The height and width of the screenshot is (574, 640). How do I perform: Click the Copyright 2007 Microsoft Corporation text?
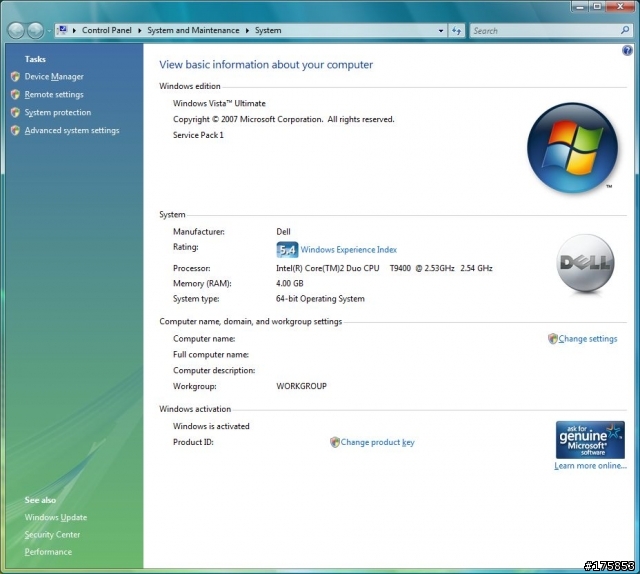click(284, 119)
